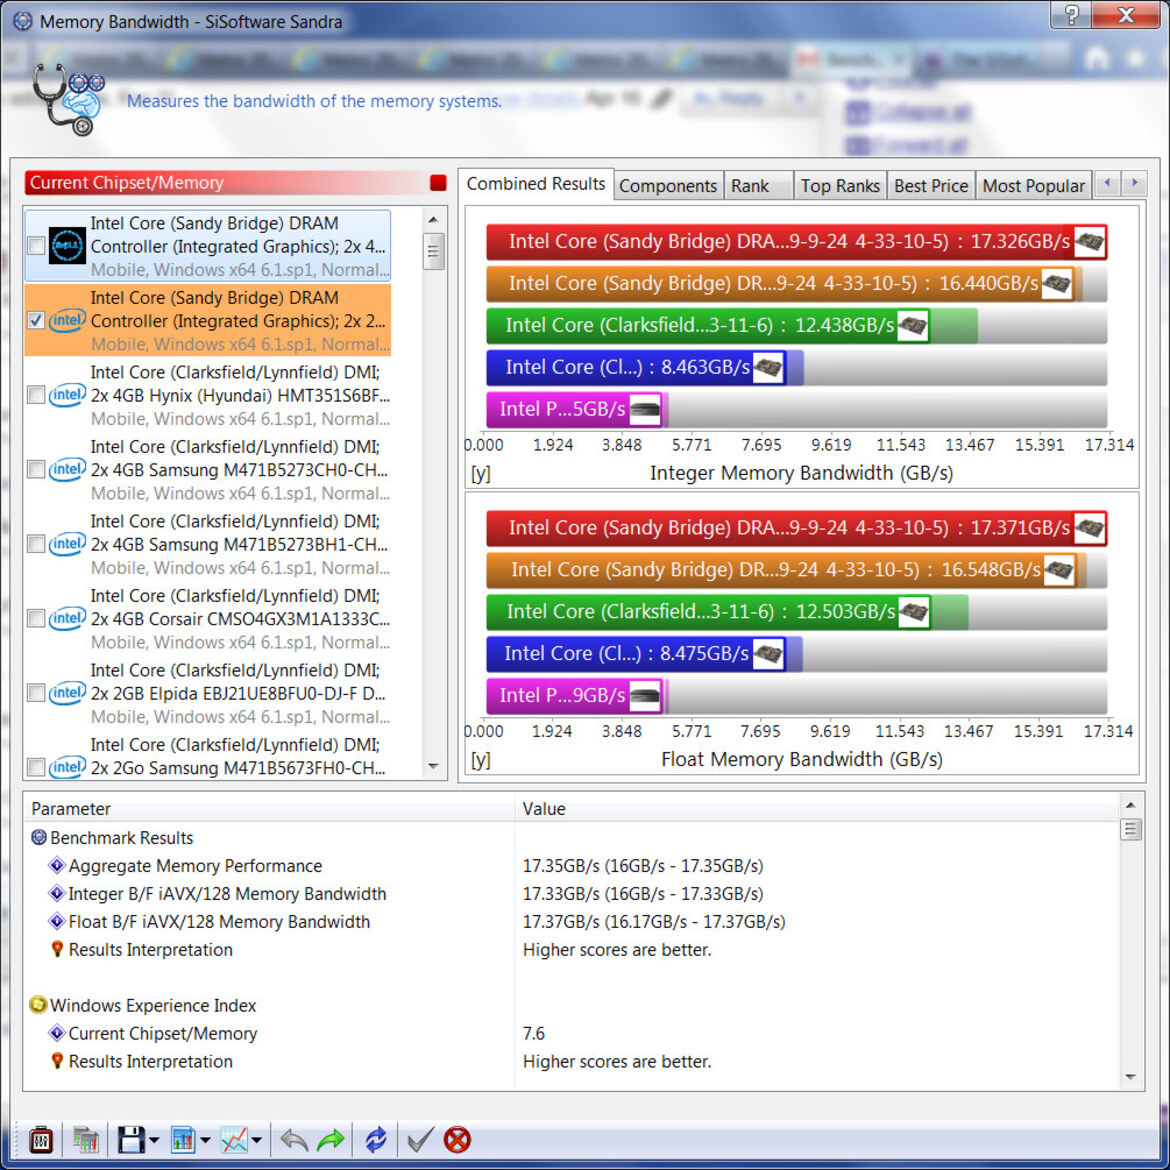The image size is (1170, 1170).
Task: Click the help question mark button
Action: click(1071, 15)
